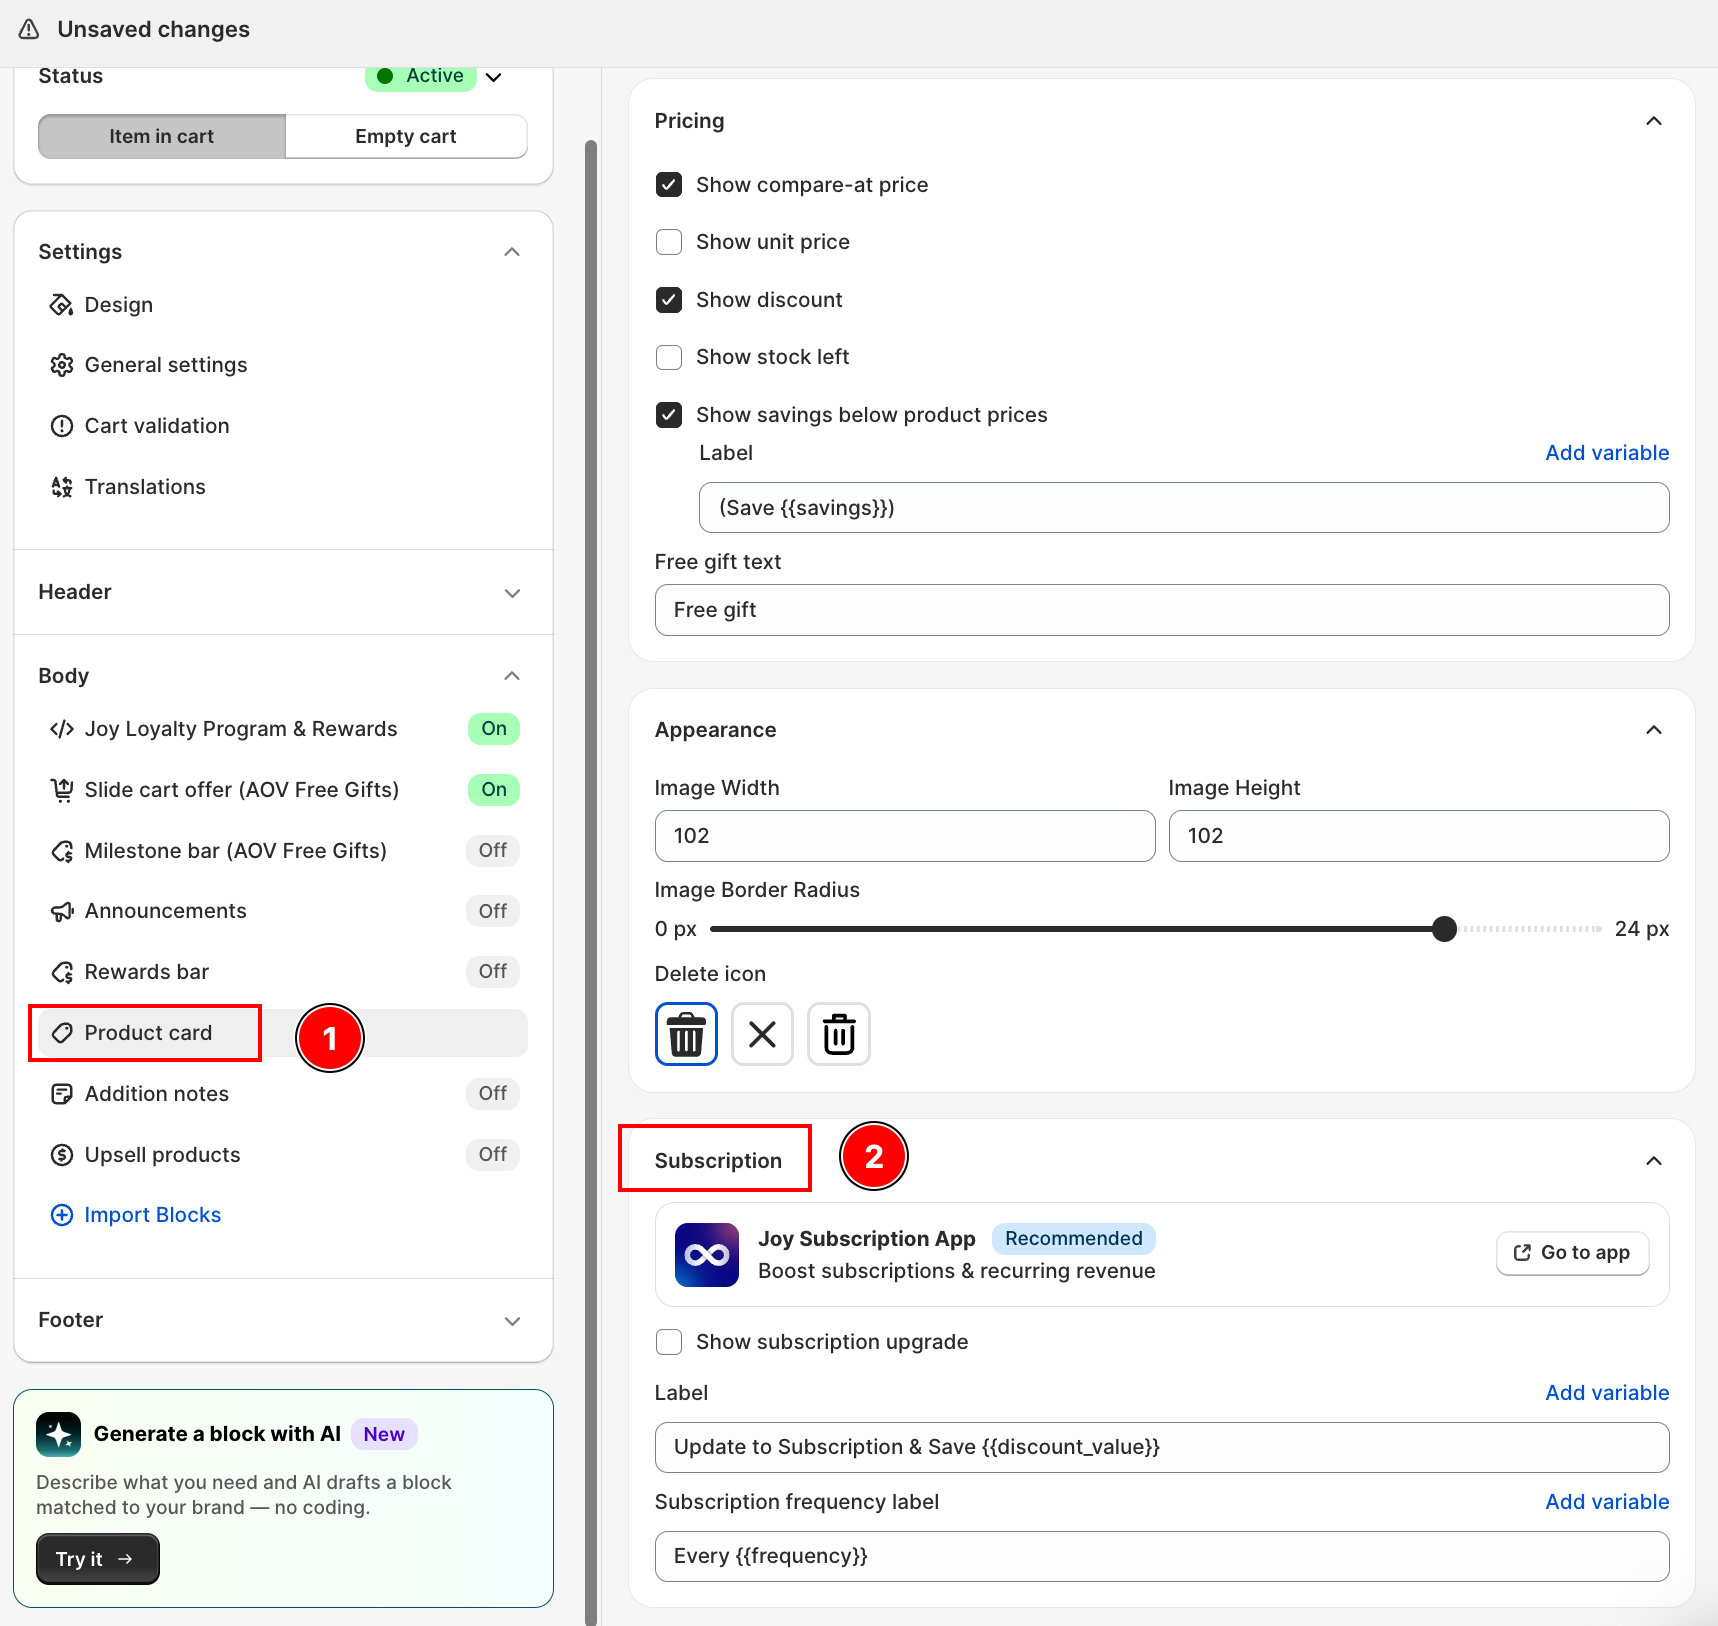Image resolution: width=1718 pixels, height=1626 pixels.
Task: Click the Cart validation alert icon
Action: pos(62,426)
